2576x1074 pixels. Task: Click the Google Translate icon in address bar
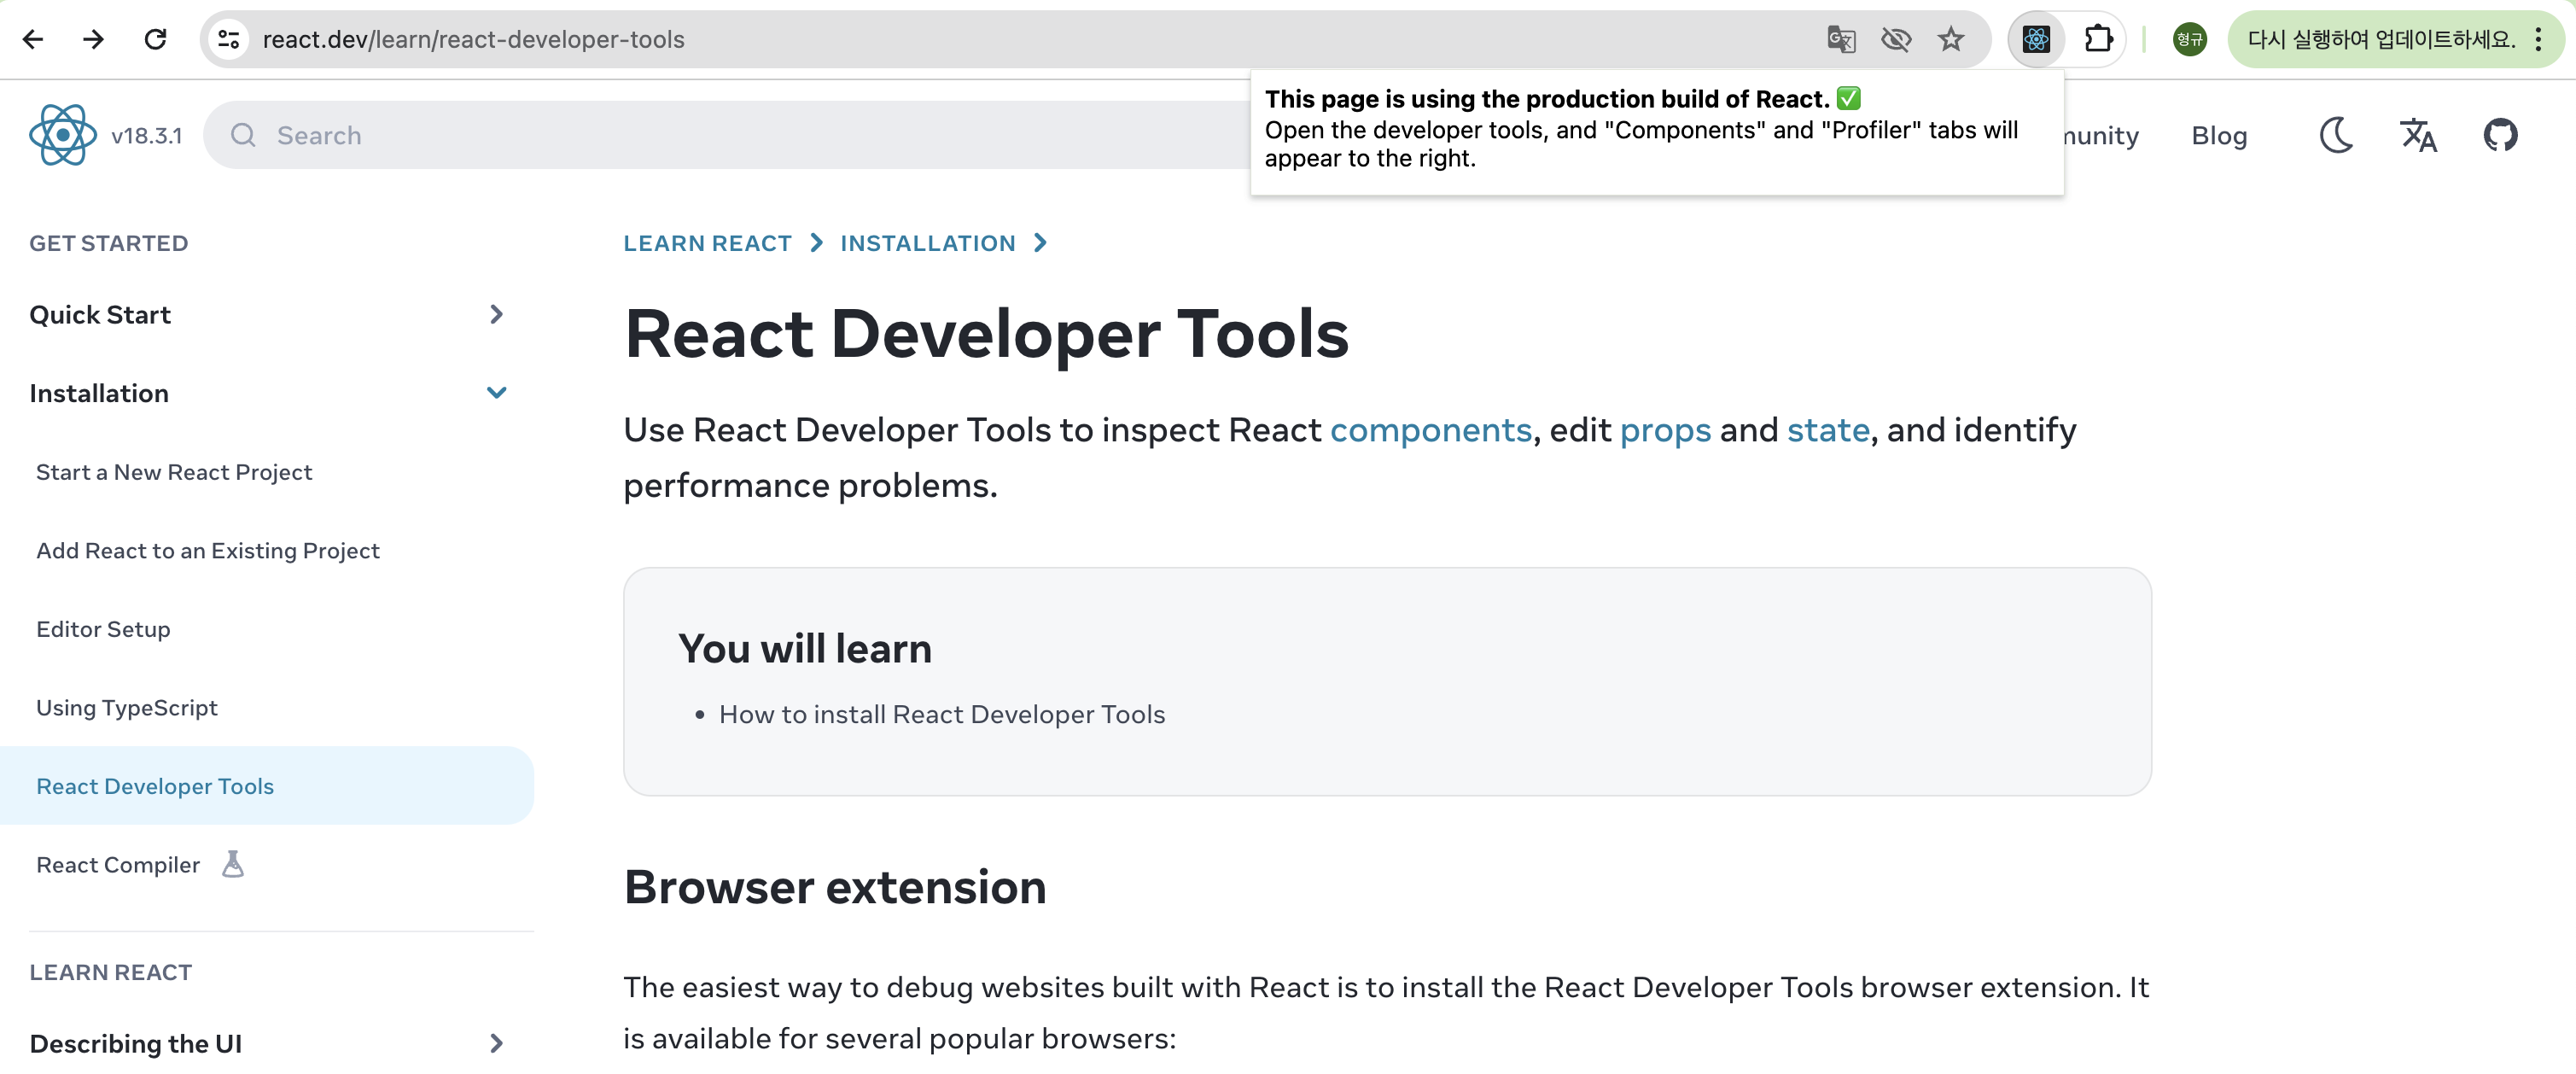coord(1840,39)
